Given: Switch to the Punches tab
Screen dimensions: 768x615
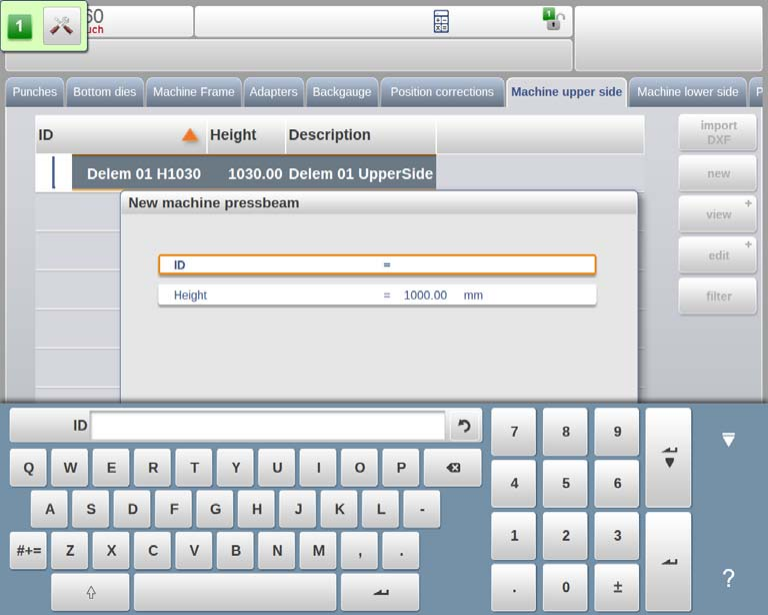Looking at the screenshot, I should coord(35,92).
